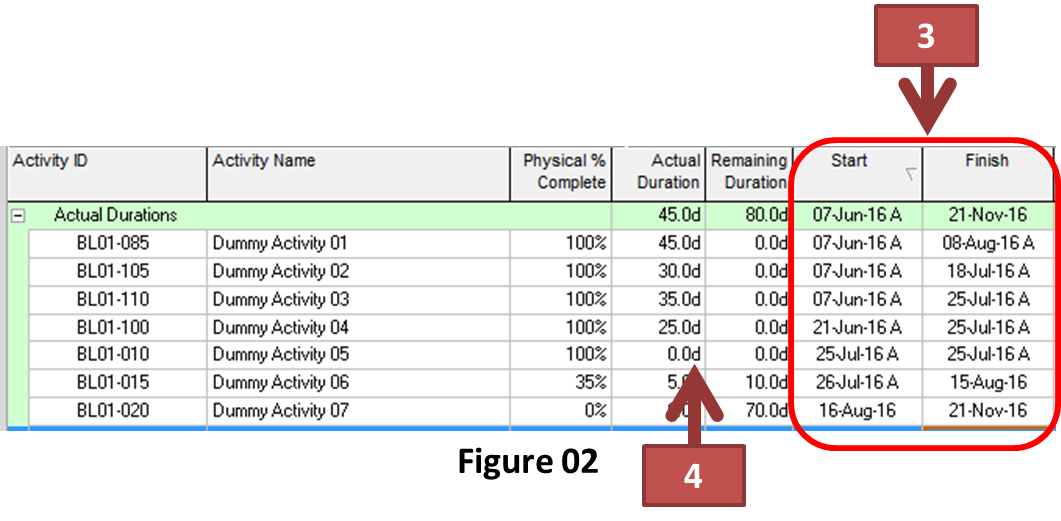Click the 35% physical complete cell
1061x521 pixels.
click(560, 382)
